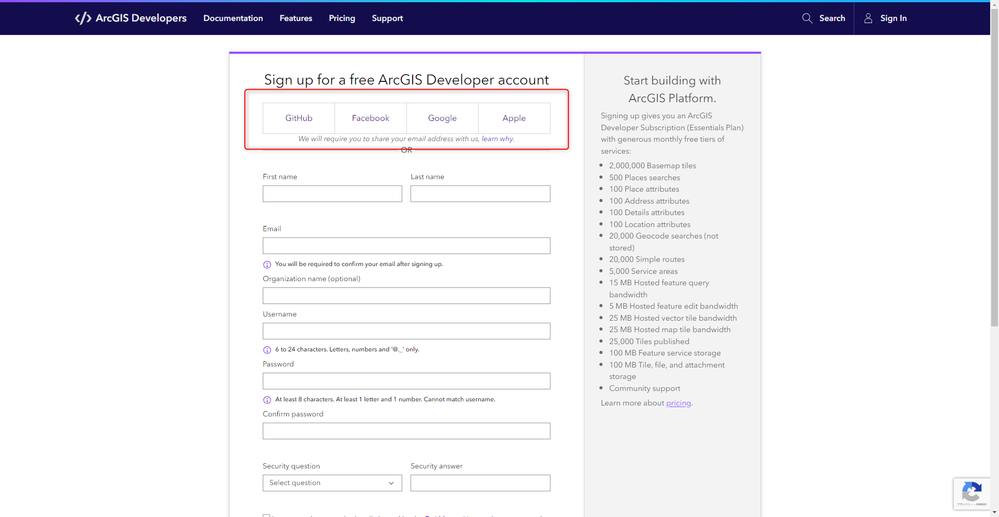Focus the Last name field
Viewport: 999px width, 517px height.
[x=480, y=194]
